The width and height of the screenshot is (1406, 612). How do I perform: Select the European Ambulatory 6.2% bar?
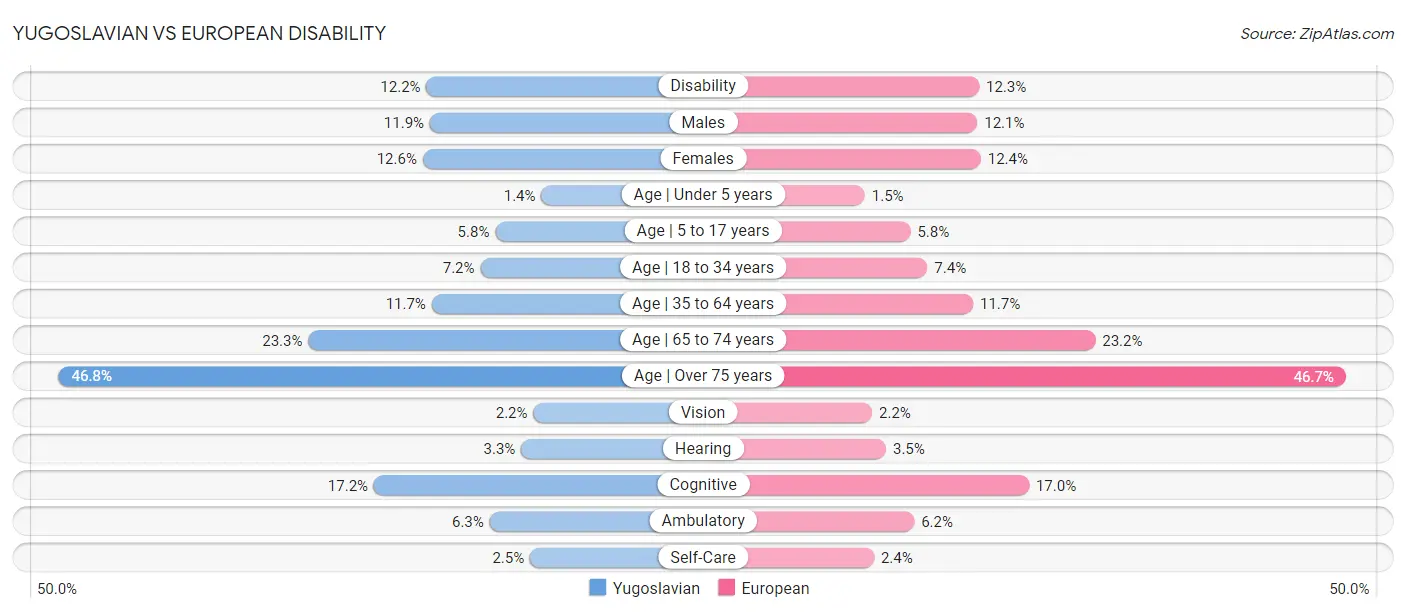[x=836, y=521]
